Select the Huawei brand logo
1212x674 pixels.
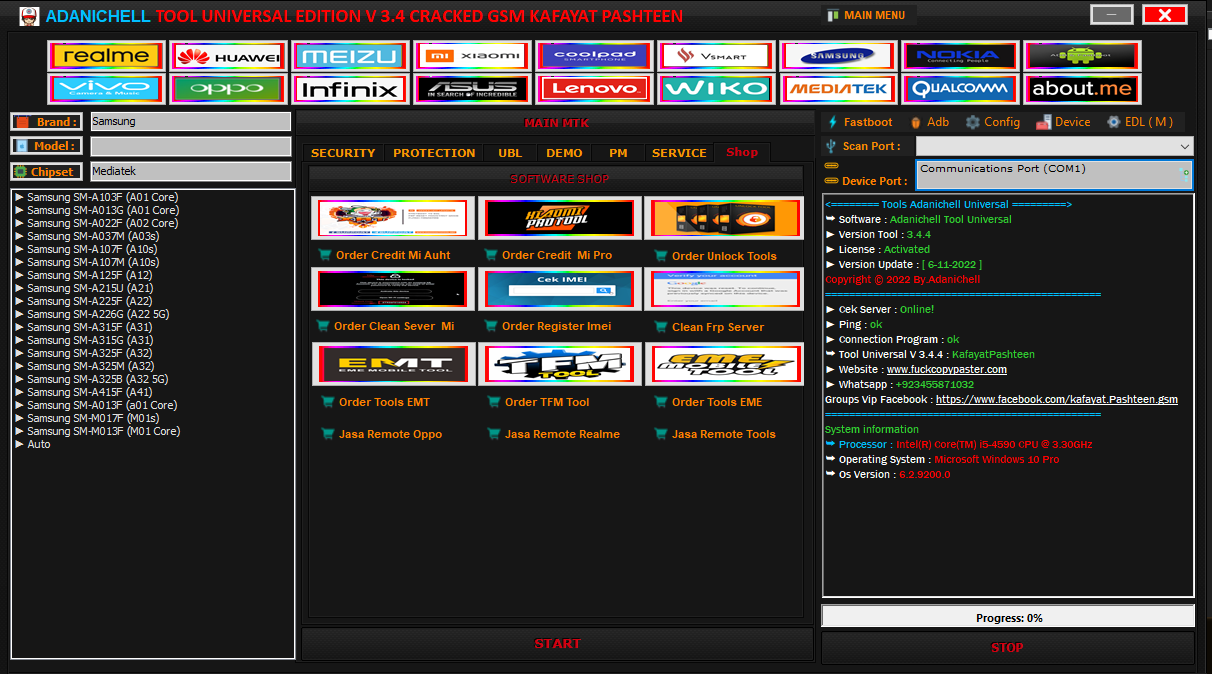pos(228,56)
